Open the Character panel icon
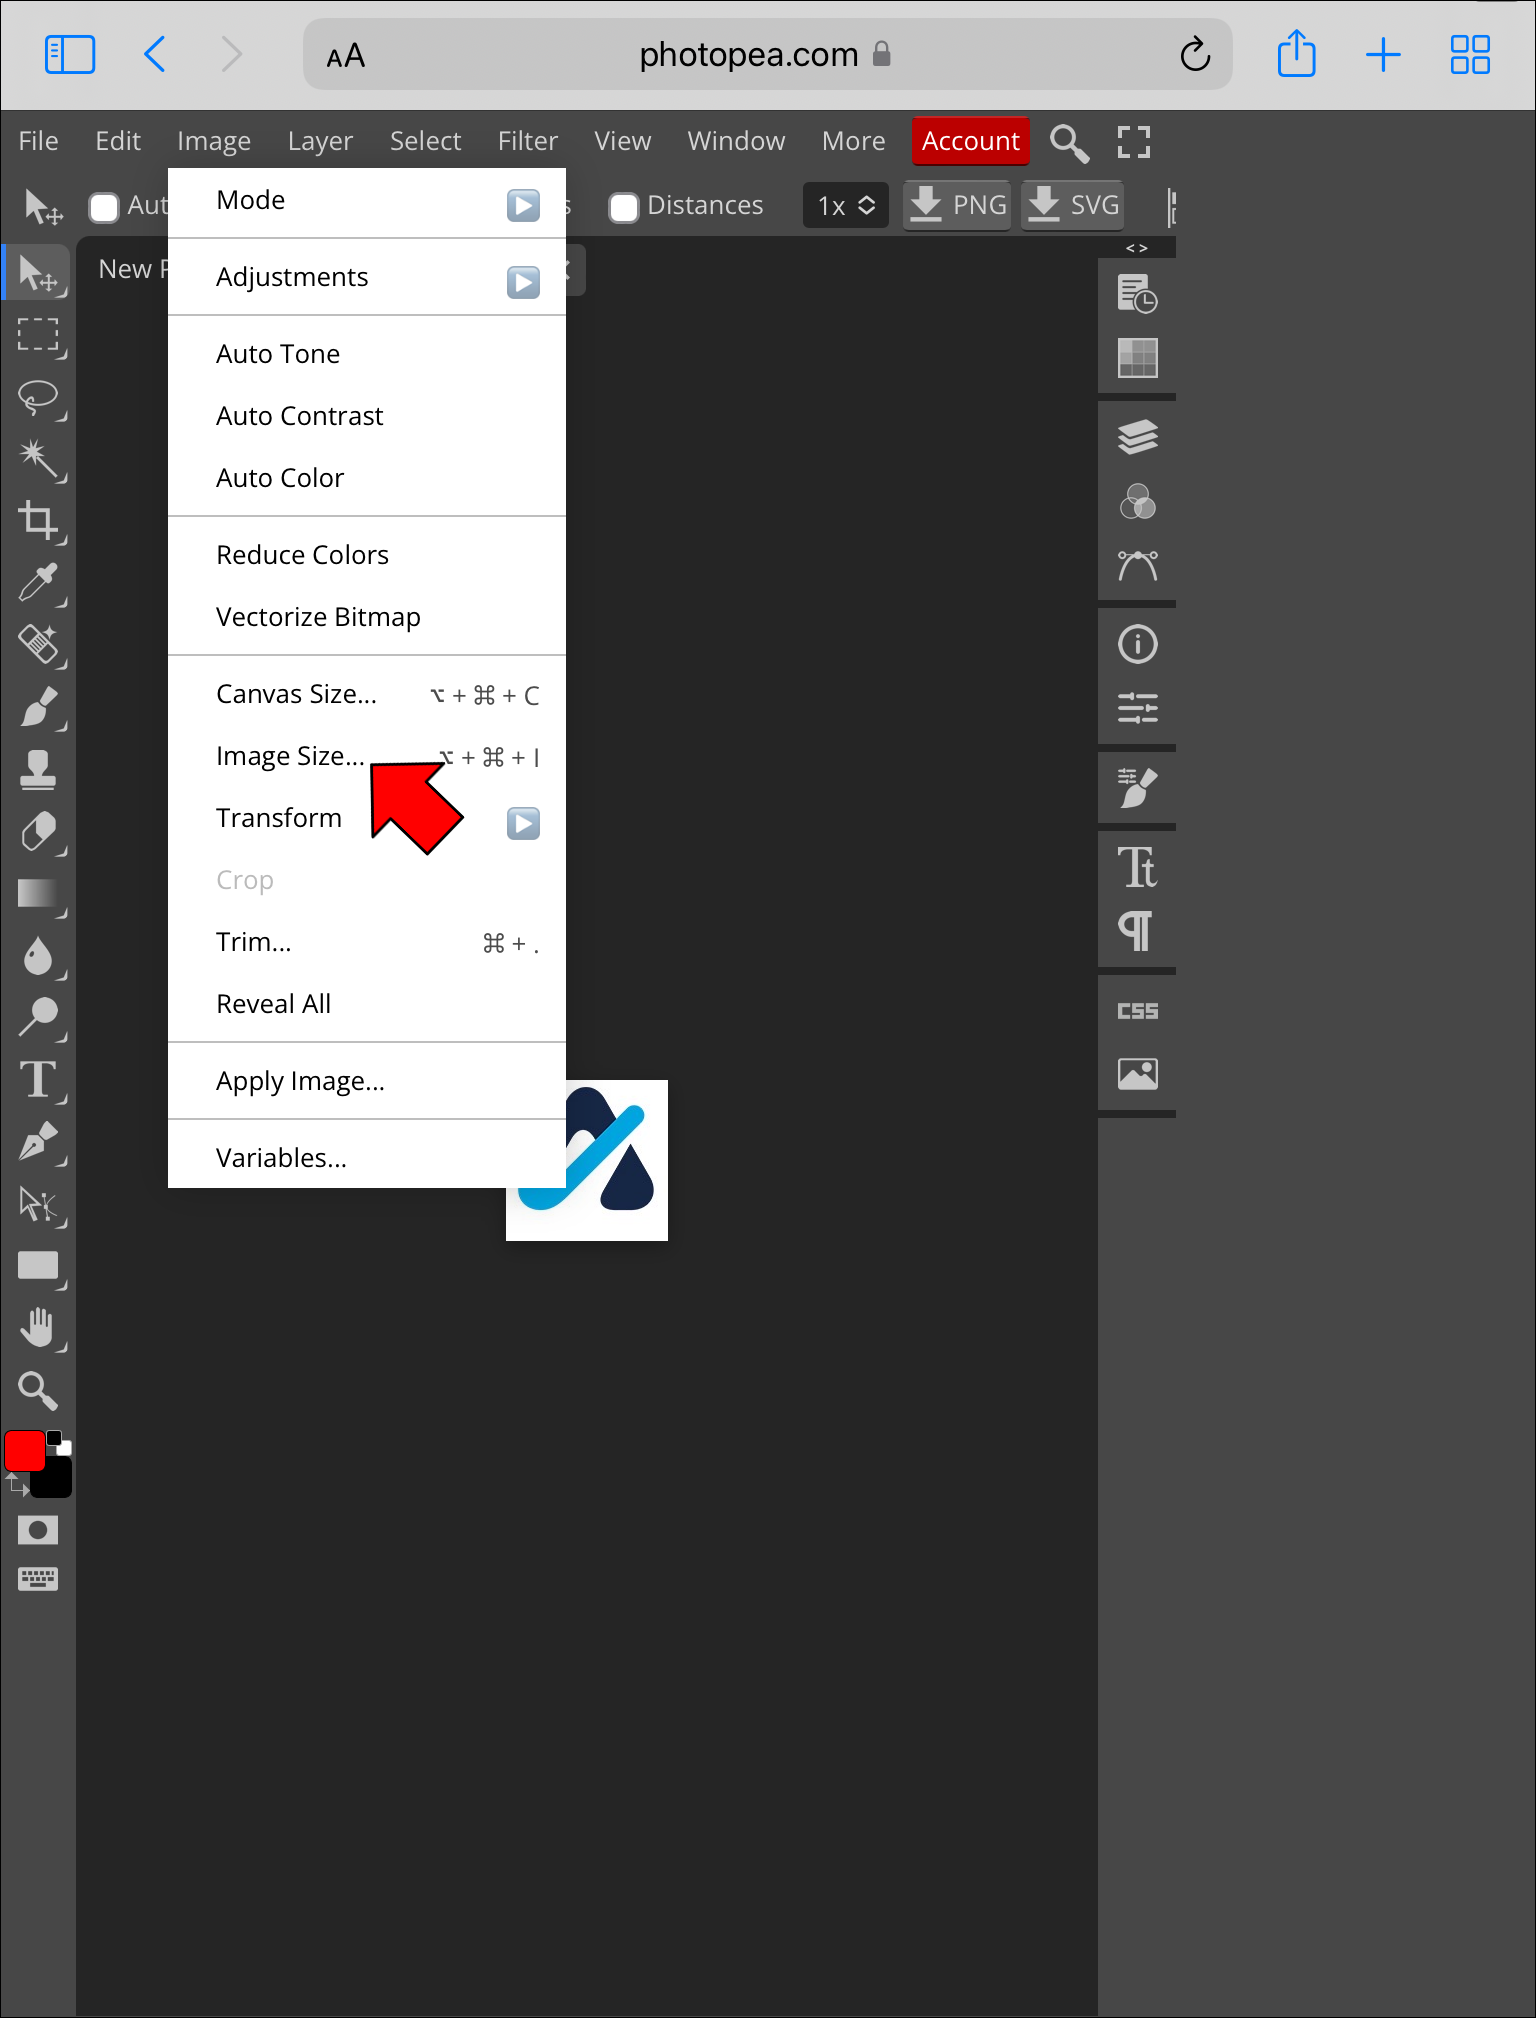1536x2018 pixels. (1137, 868)
